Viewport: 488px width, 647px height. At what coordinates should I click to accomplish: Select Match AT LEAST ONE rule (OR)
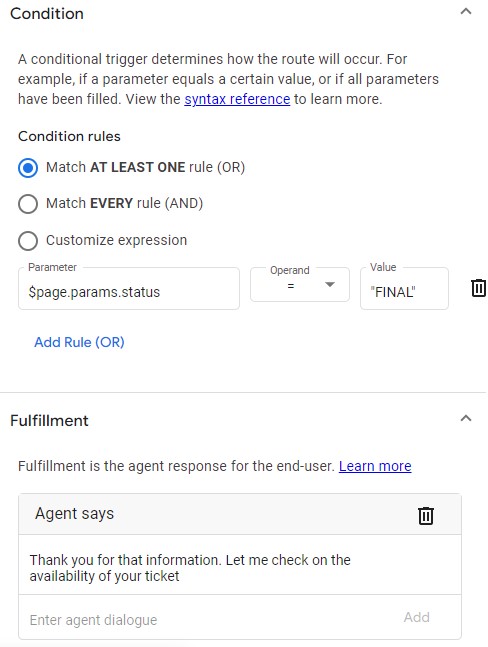(28, 168)
